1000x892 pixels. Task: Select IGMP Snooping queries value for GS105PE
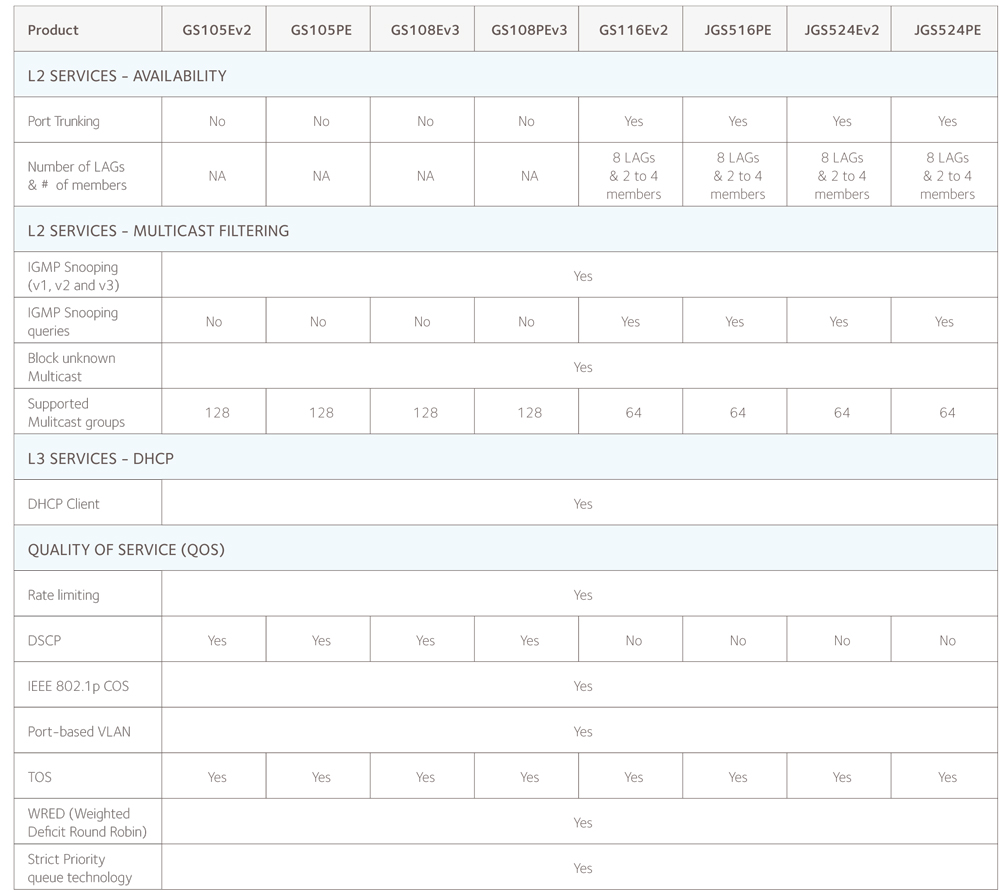point(318,322)
